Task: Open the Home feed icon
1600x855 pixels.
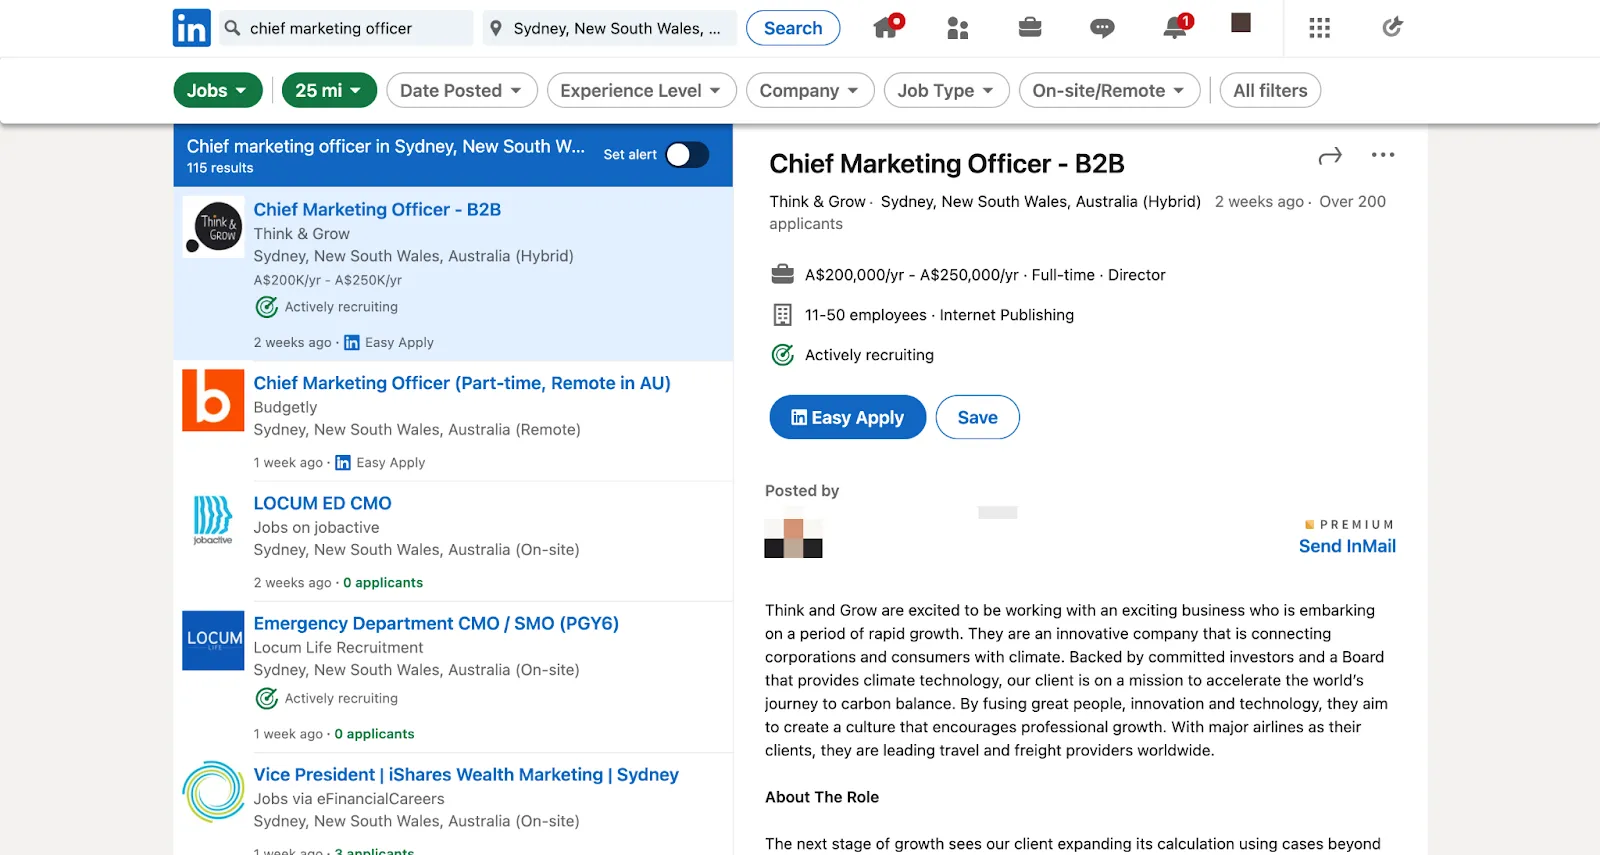Action: (x=886, y=27)
